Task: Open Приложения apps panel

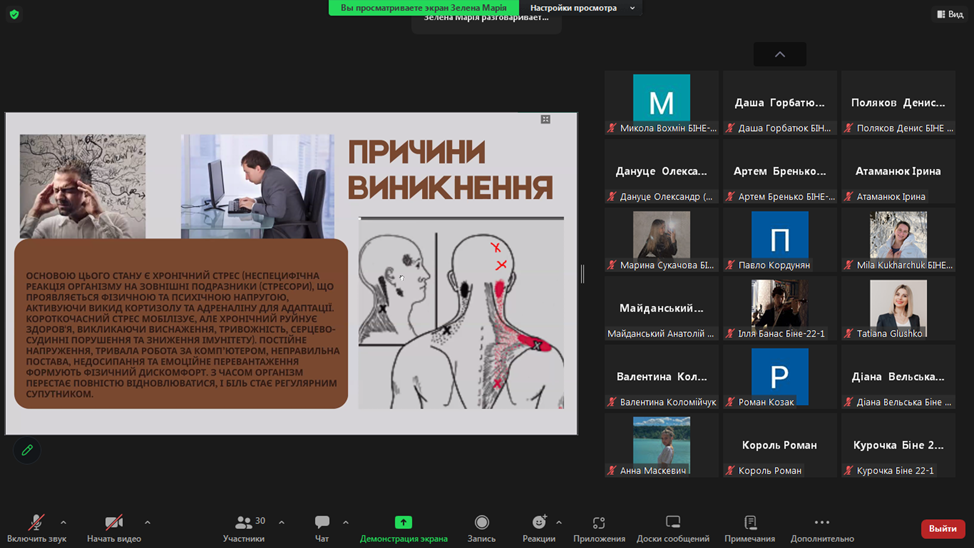Action: 599,527
